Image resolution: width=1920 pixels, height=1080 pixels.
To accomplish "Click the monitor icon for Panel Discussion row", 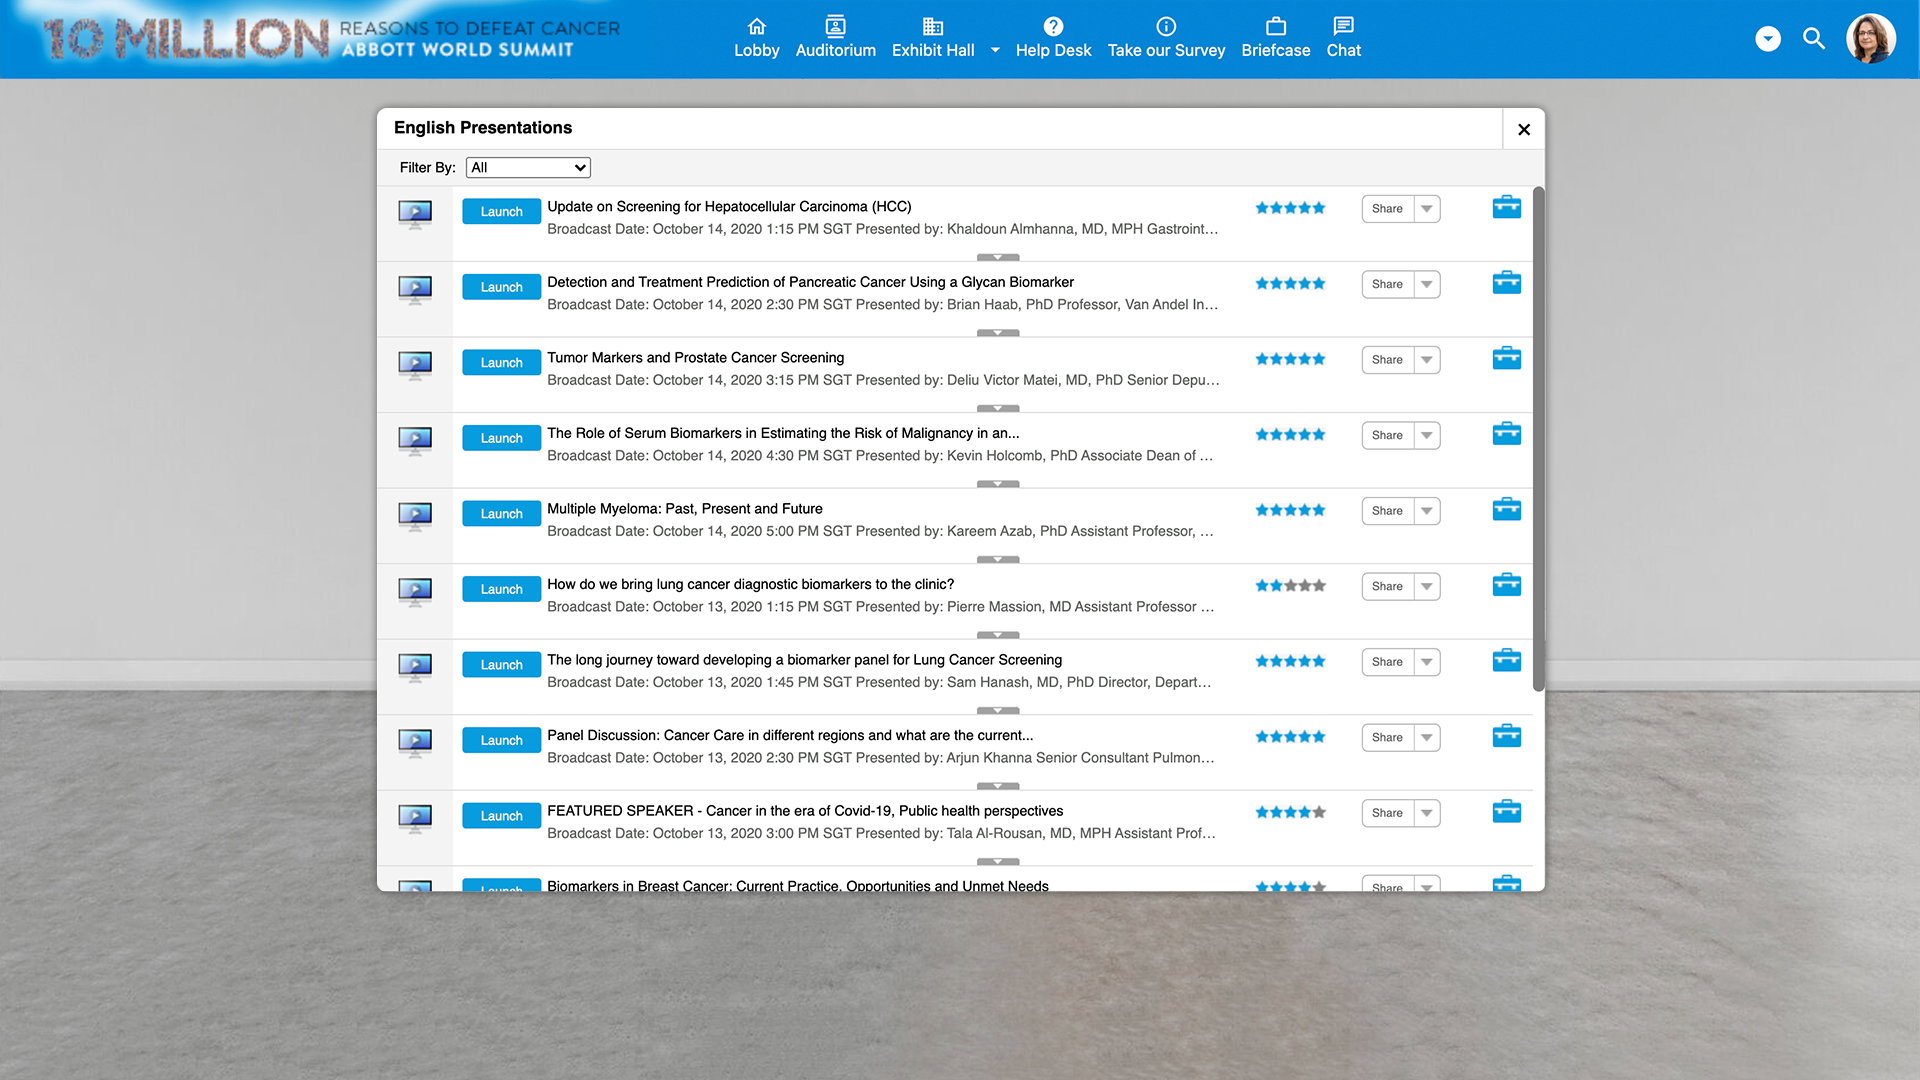I will 415,743.
